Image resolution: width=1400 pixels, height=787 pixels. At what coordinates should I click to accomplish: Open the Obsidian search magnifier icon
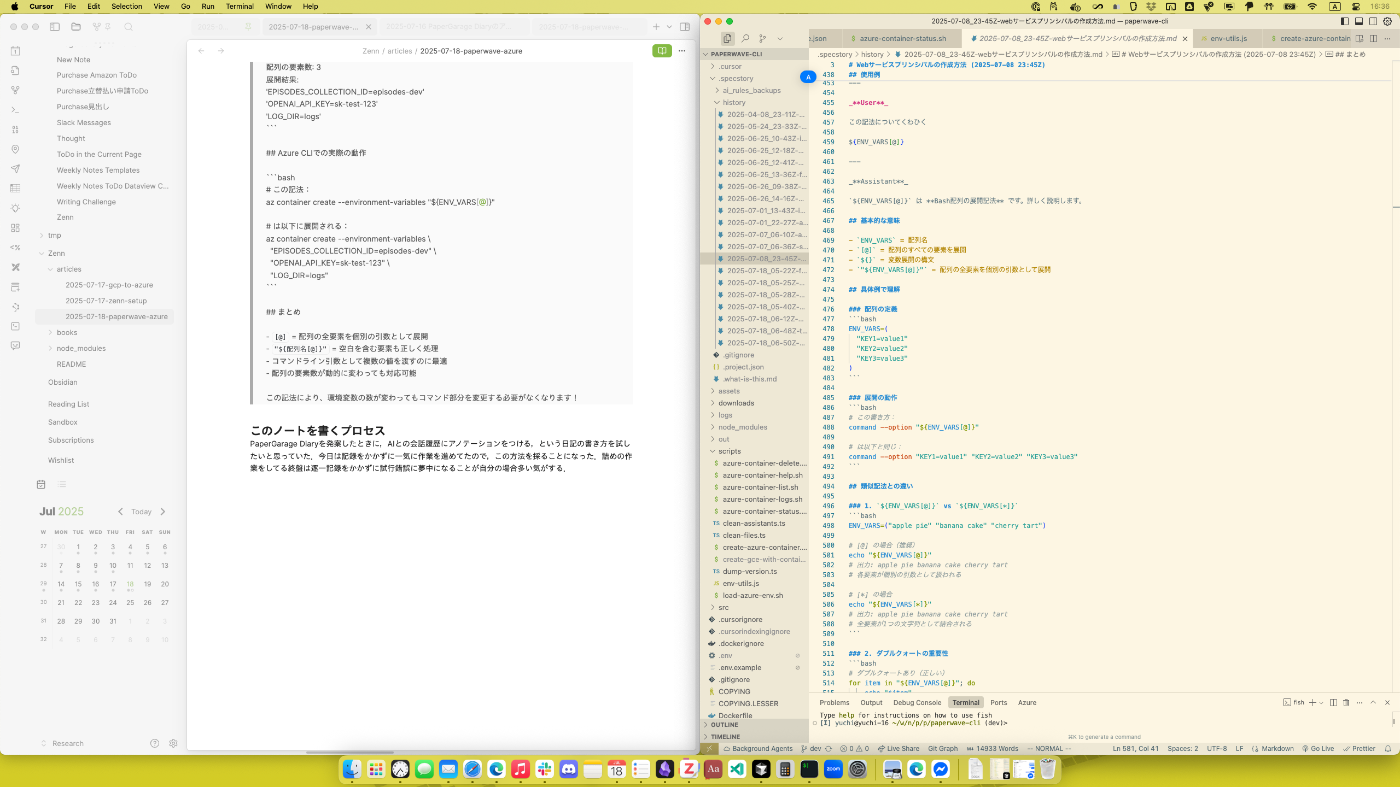(x=129, y=27)
